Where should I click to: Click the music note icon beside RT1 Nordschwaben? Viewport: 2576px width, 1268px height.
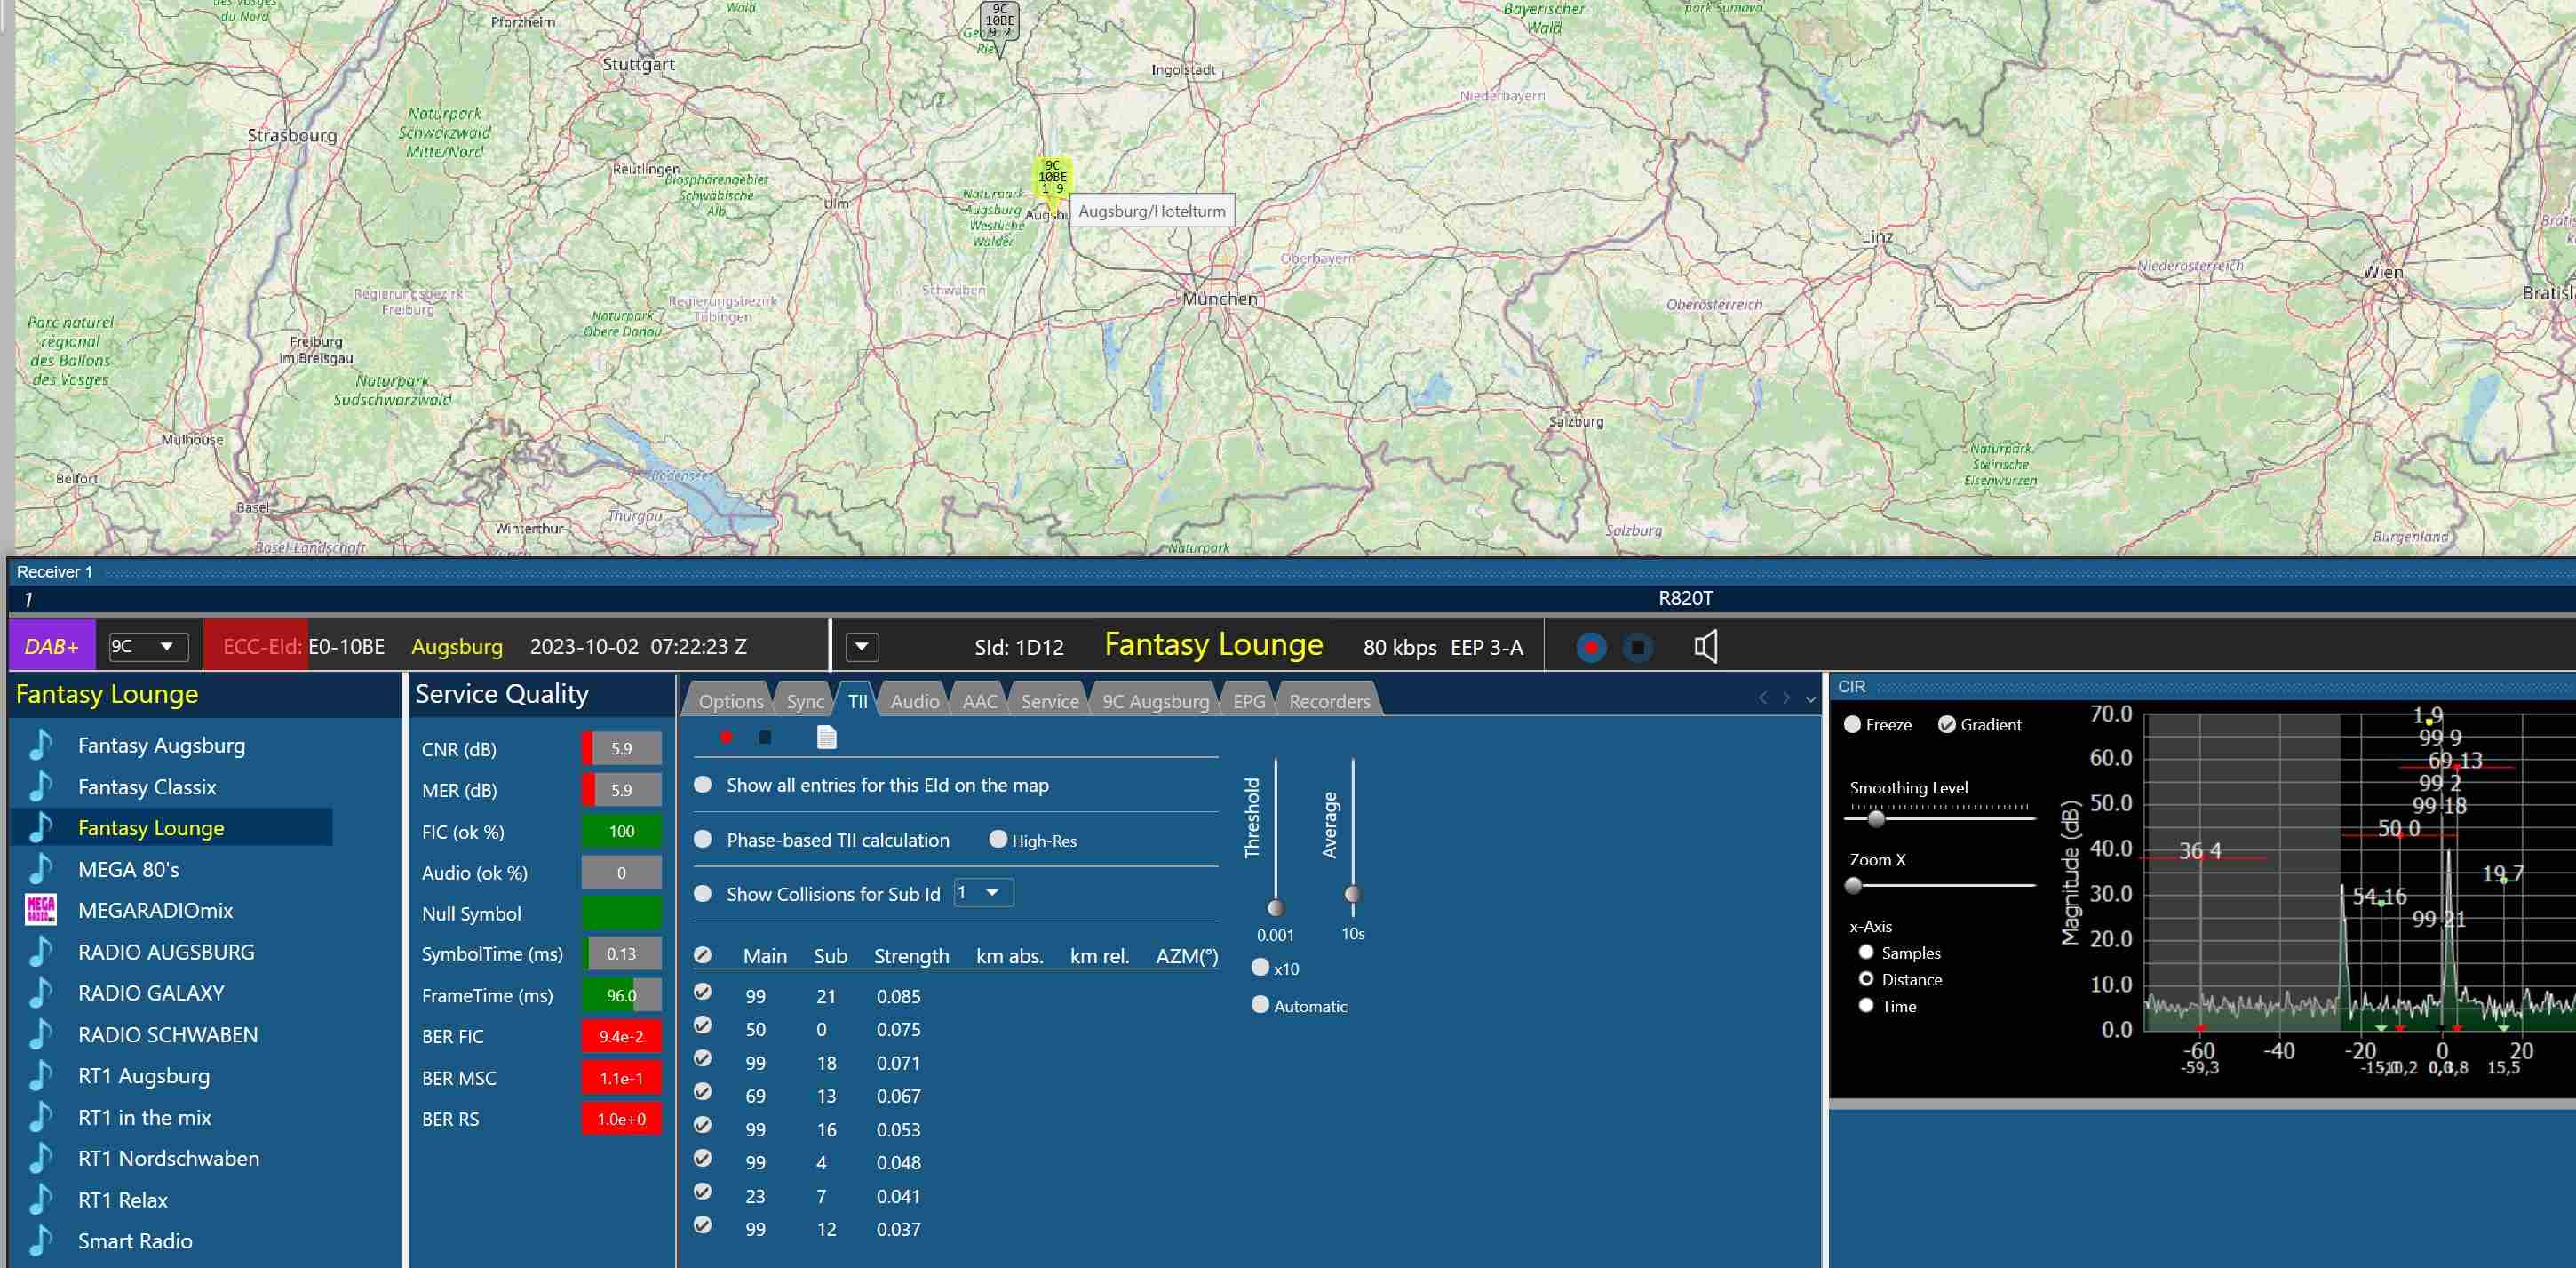tap(40, 1158)
